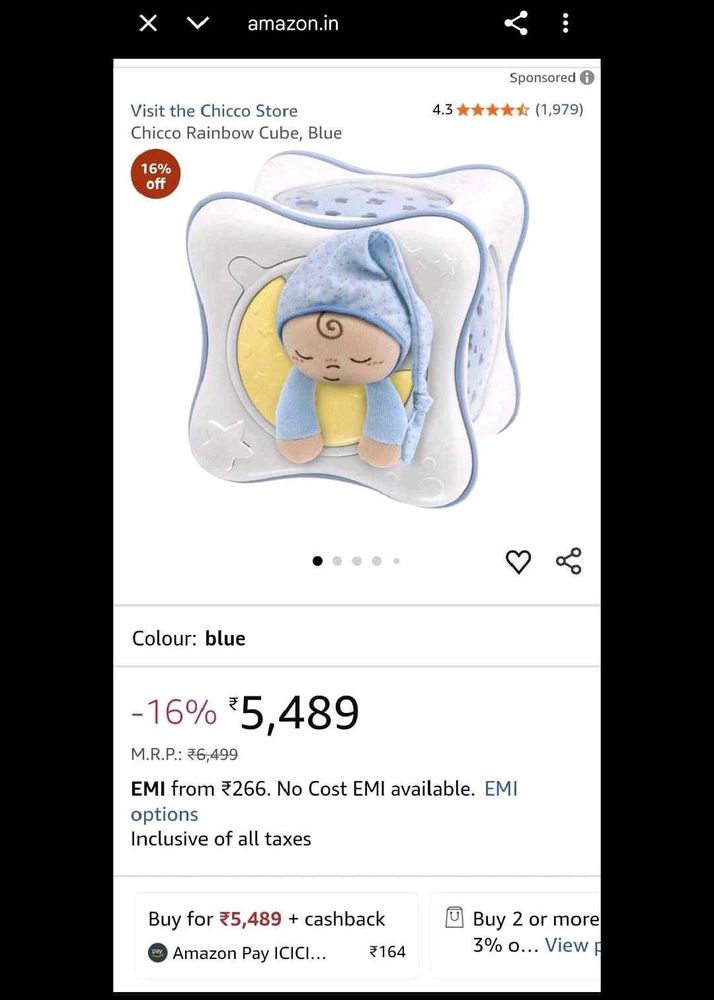
Task: Share the product via the share icon below image
Action: pos(568,561)
